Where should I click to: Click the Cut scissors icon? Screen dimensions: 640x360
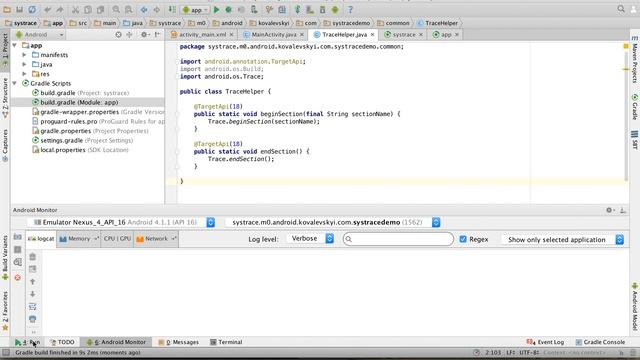76,9
